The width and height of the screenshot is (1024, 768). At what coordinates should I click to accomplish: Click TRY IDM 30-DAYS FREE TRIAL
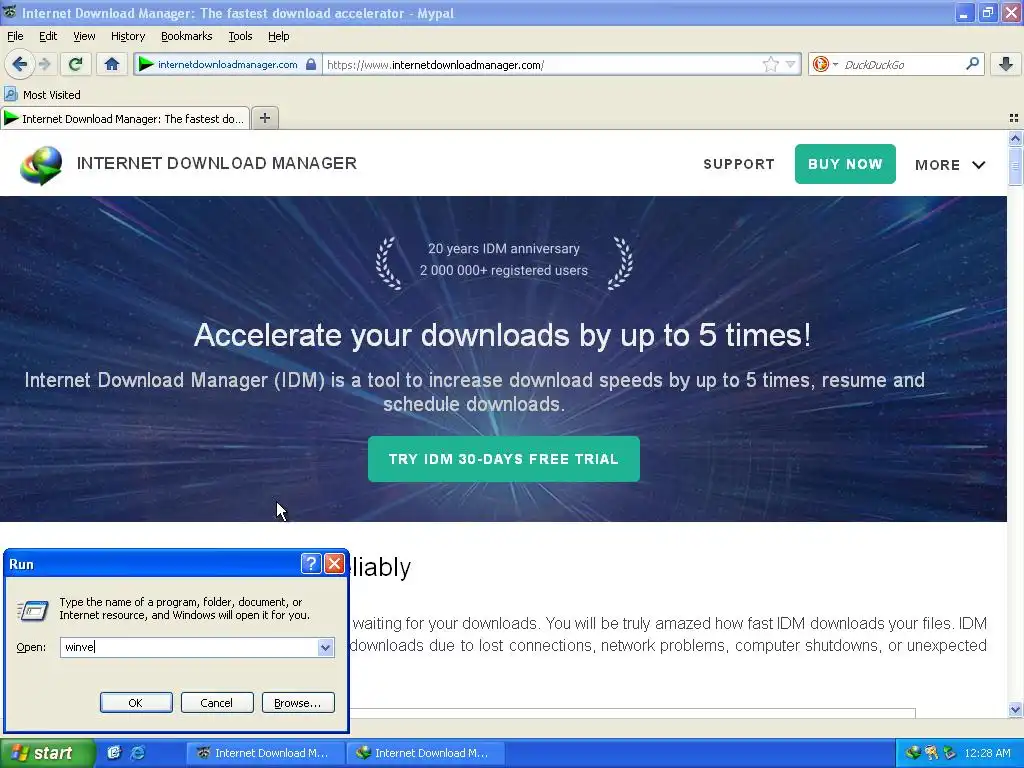click(x=504, y=459)
